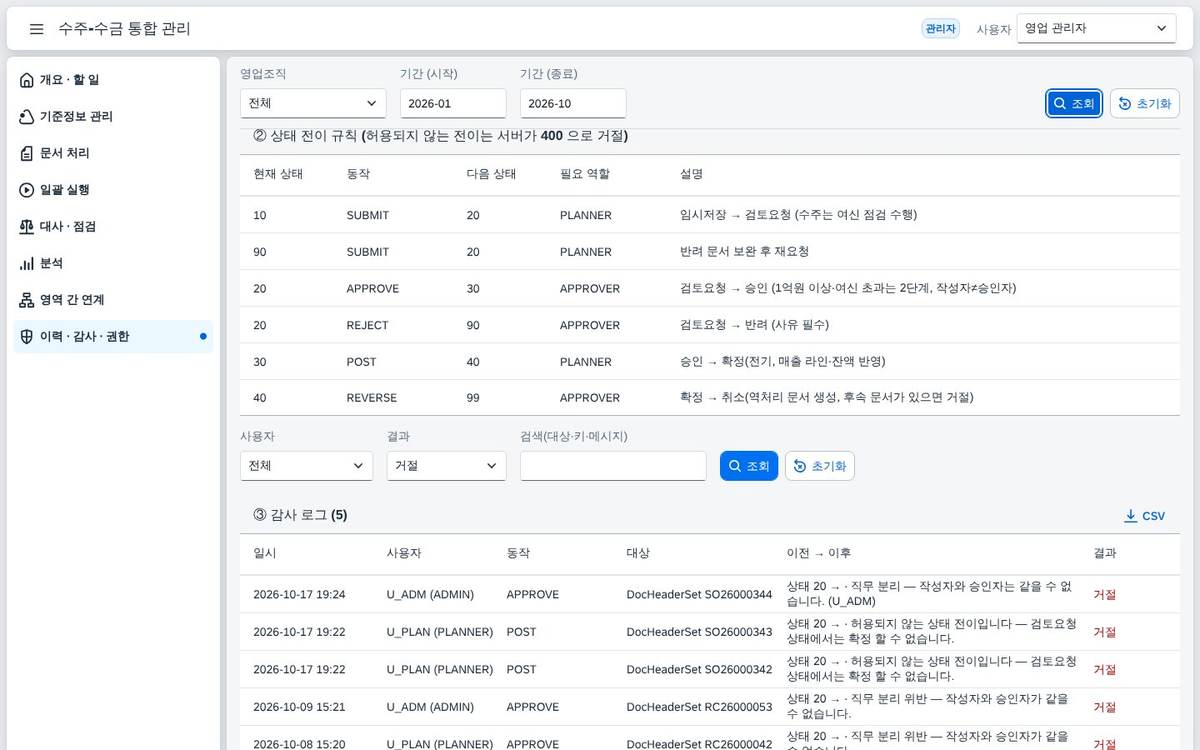Open the 영업조직 전체 dropdown
Screen dimensions: 1200x750
coord(313,104)
